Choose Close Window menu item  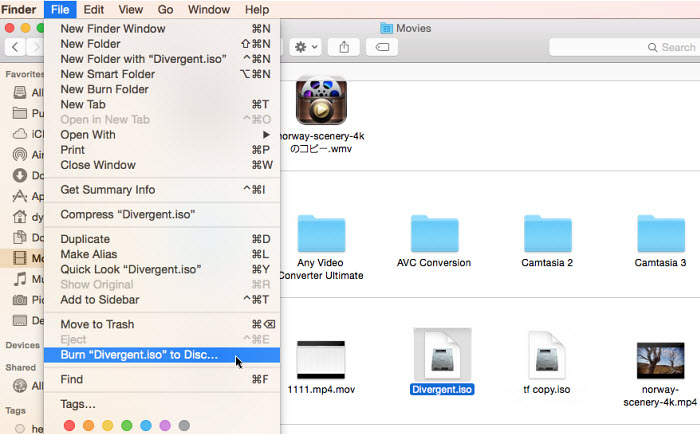(162, 165)
